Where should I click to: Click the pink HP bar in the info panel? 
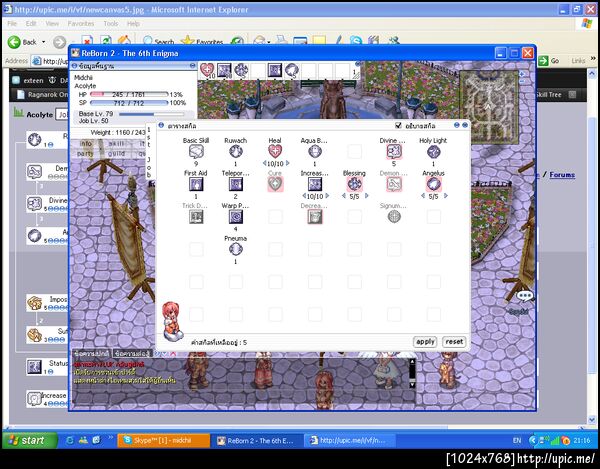[129, 94]
